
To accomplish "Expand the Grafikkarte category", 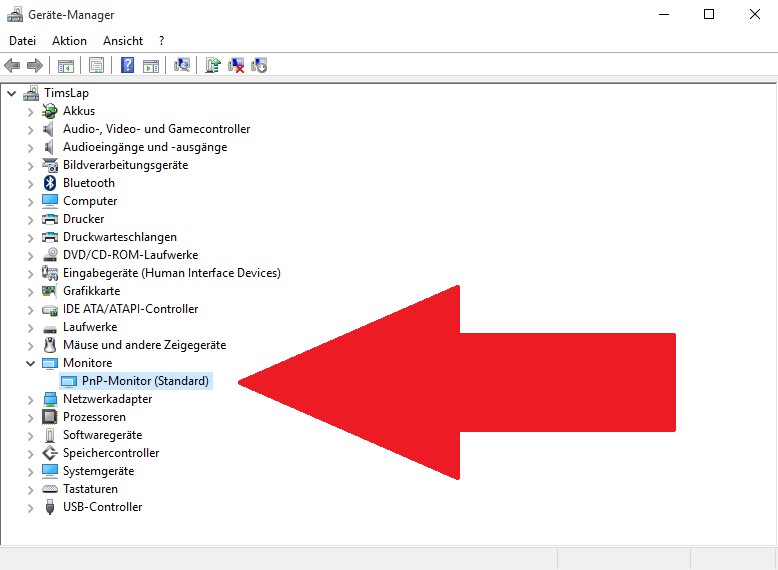I will coord(30,291).
